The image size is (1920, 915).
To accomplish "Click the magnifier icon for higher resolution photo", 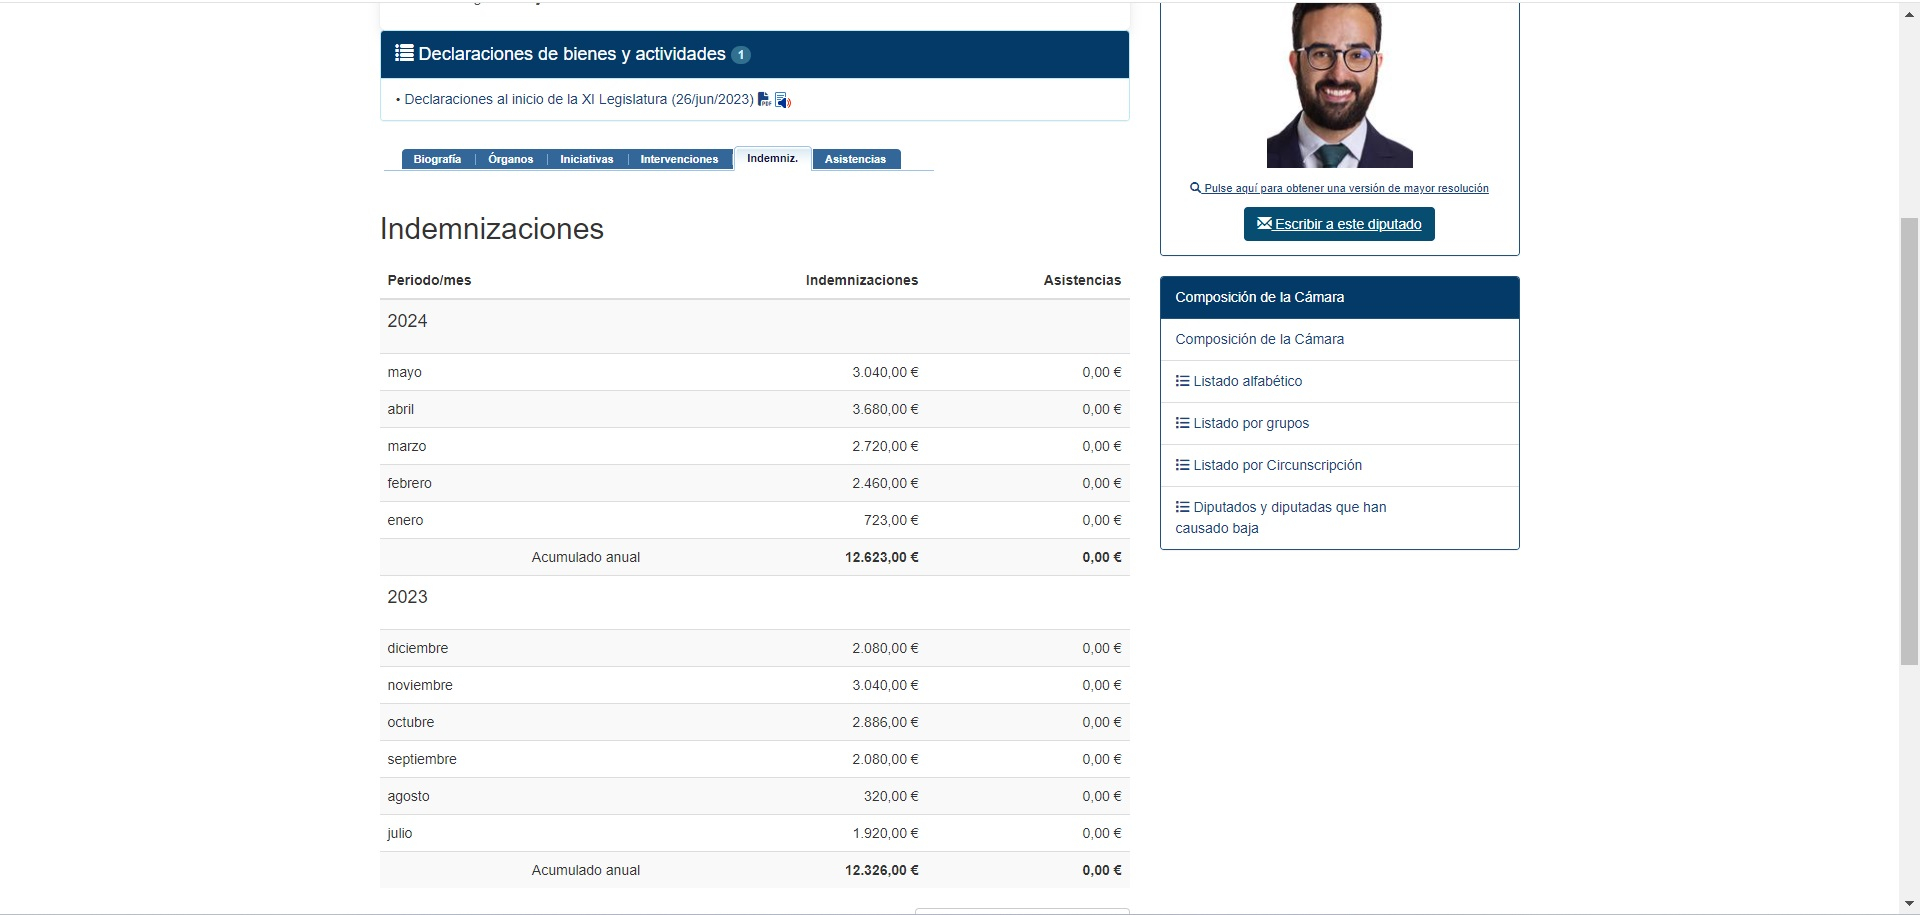I will [1195, 188].
